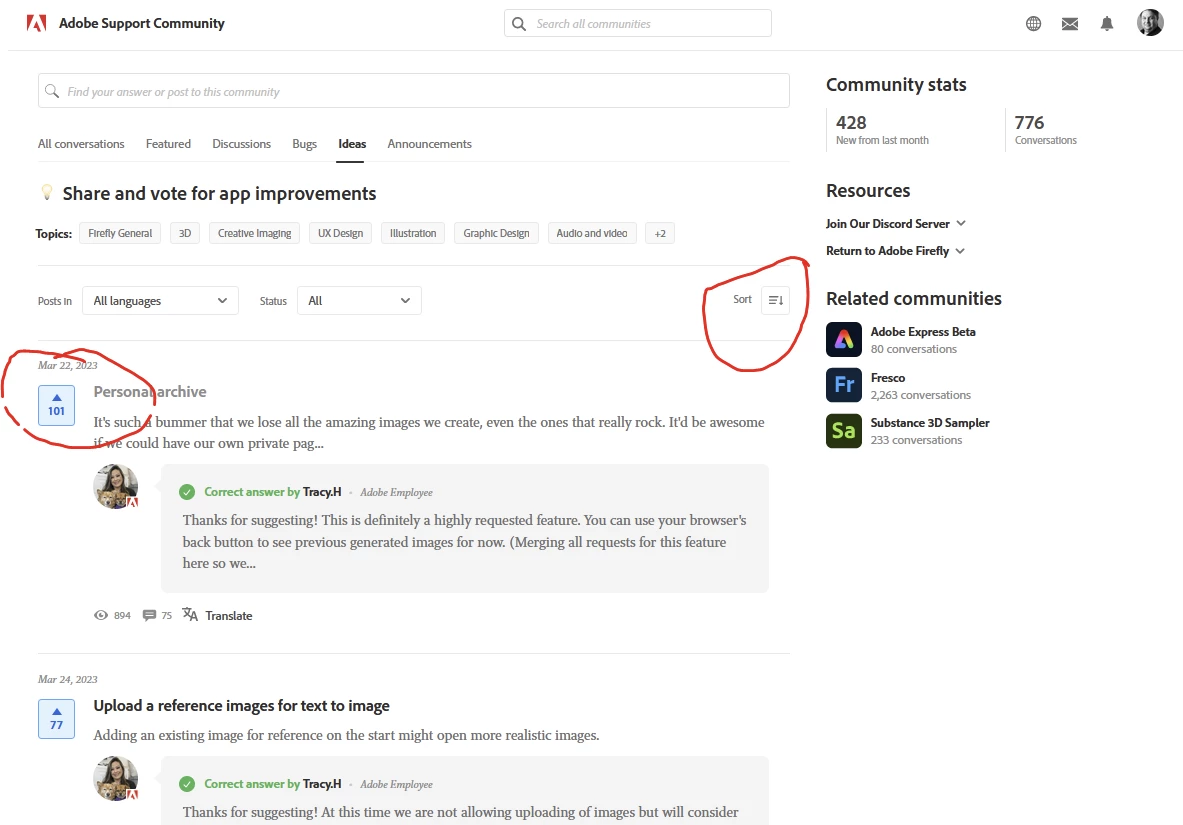Open Adobe Express Beta community link

tap(923, 331)
